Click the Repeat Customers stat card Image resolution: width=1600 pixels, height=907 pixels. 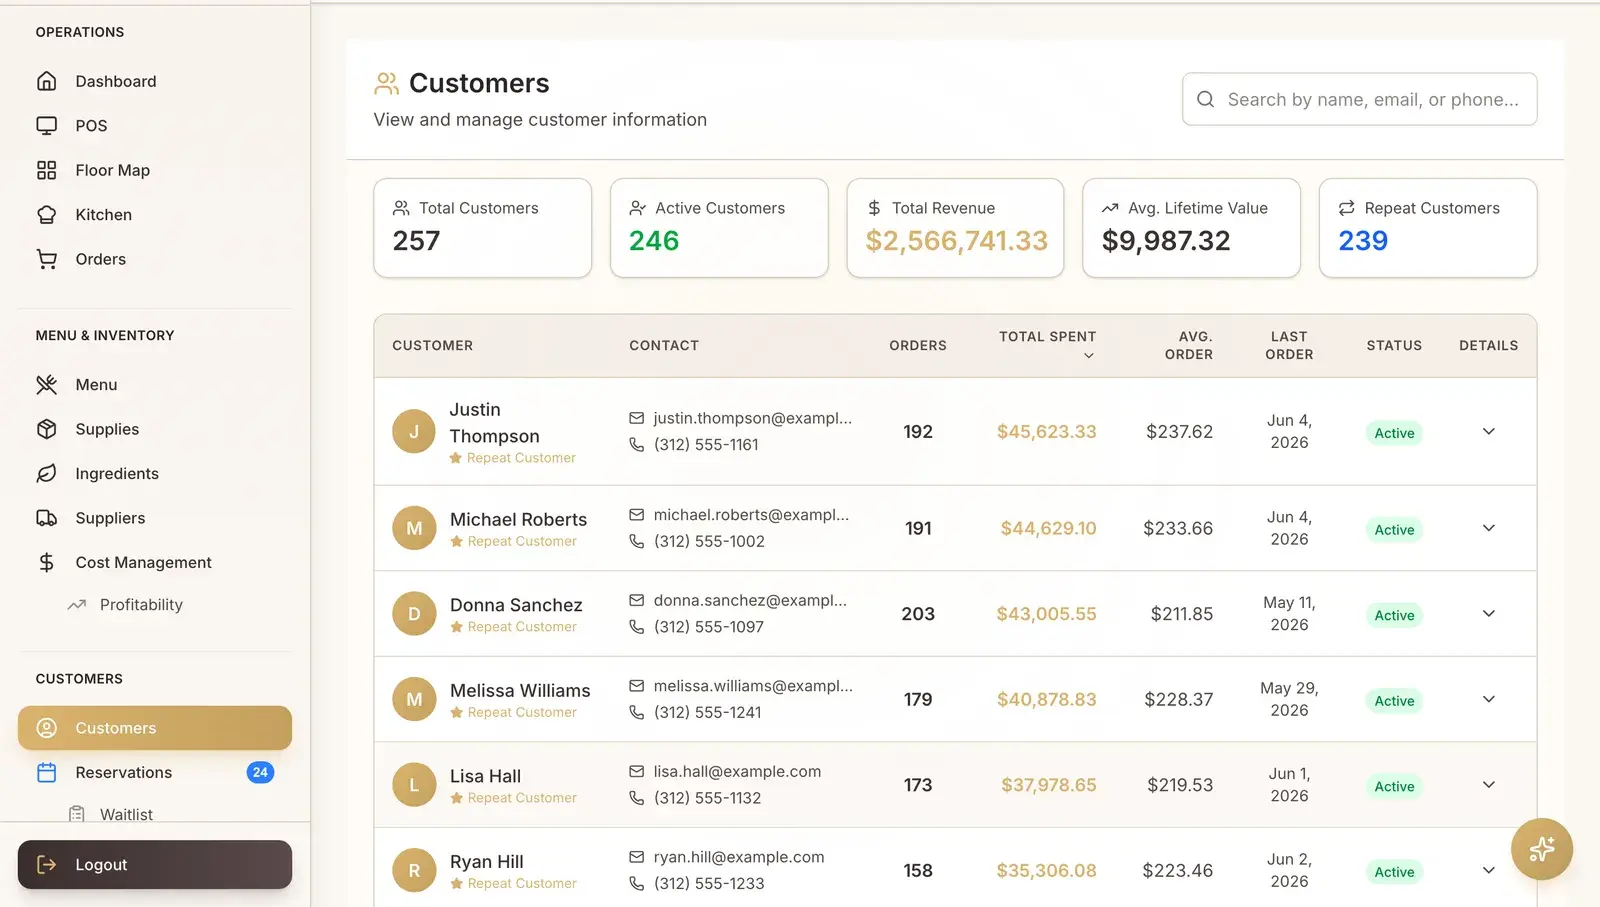[1428, 228]
